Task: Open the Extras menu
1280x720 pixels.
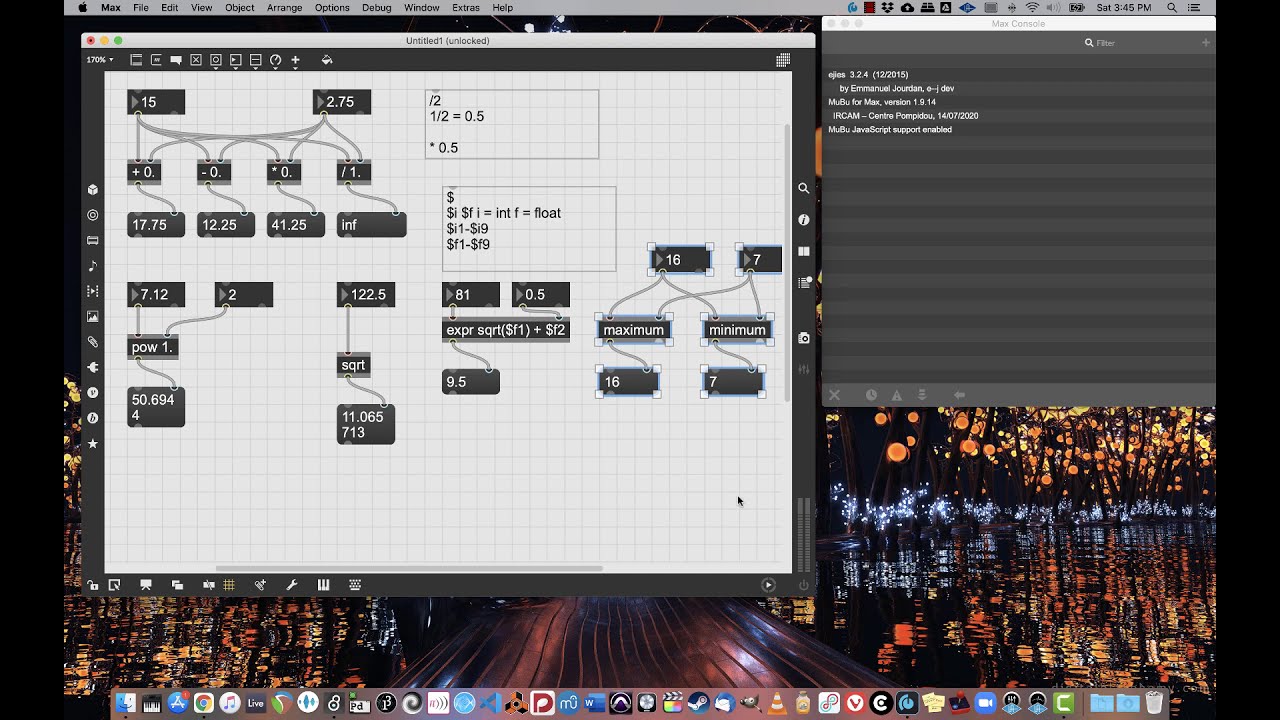Action: [466, 7]
